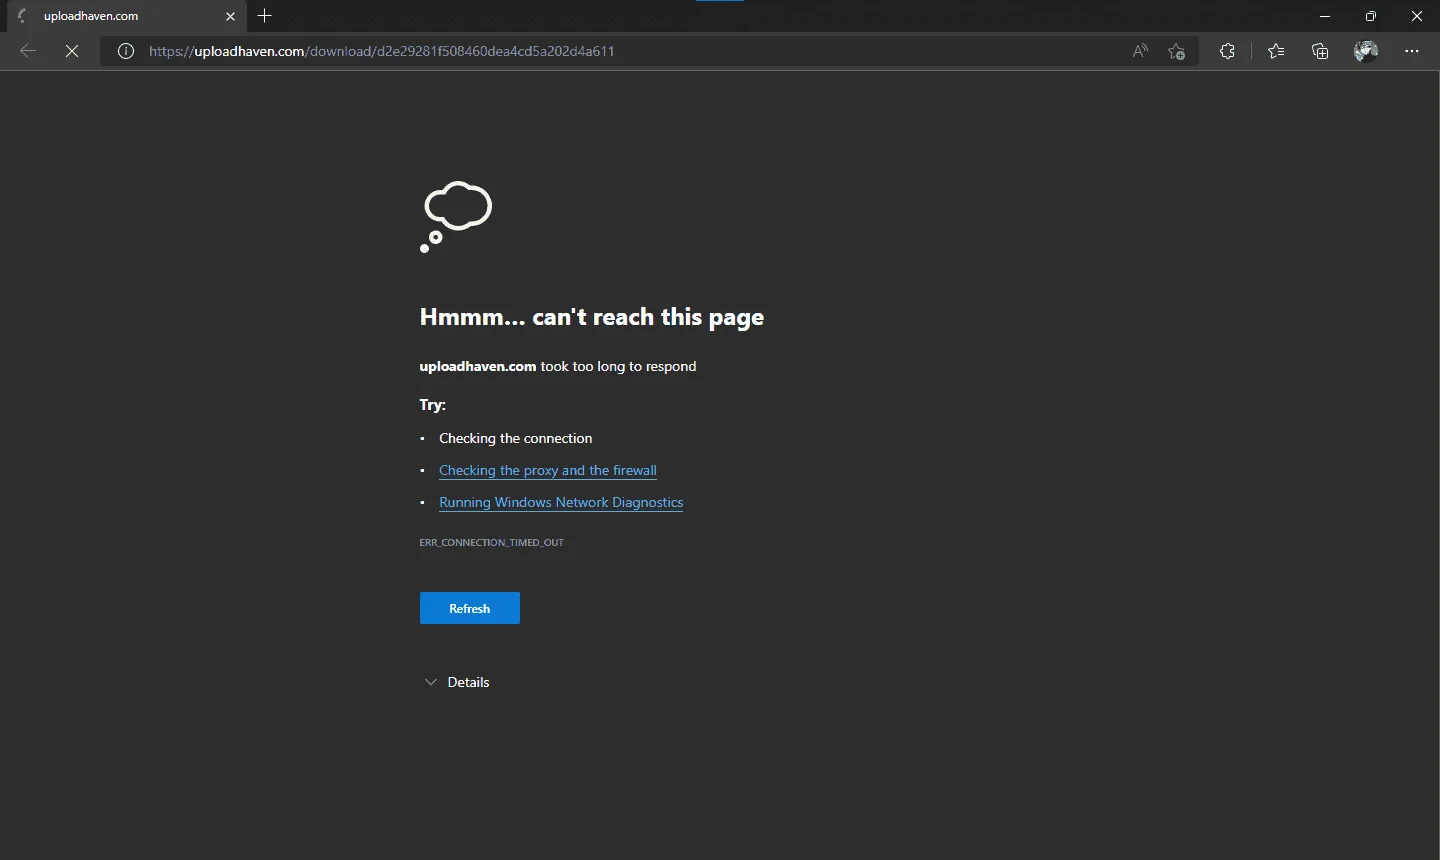1440x860 pixels.
Task: Click the Checking the connection text
Action: pyautogui.click(x=516, y=438)
